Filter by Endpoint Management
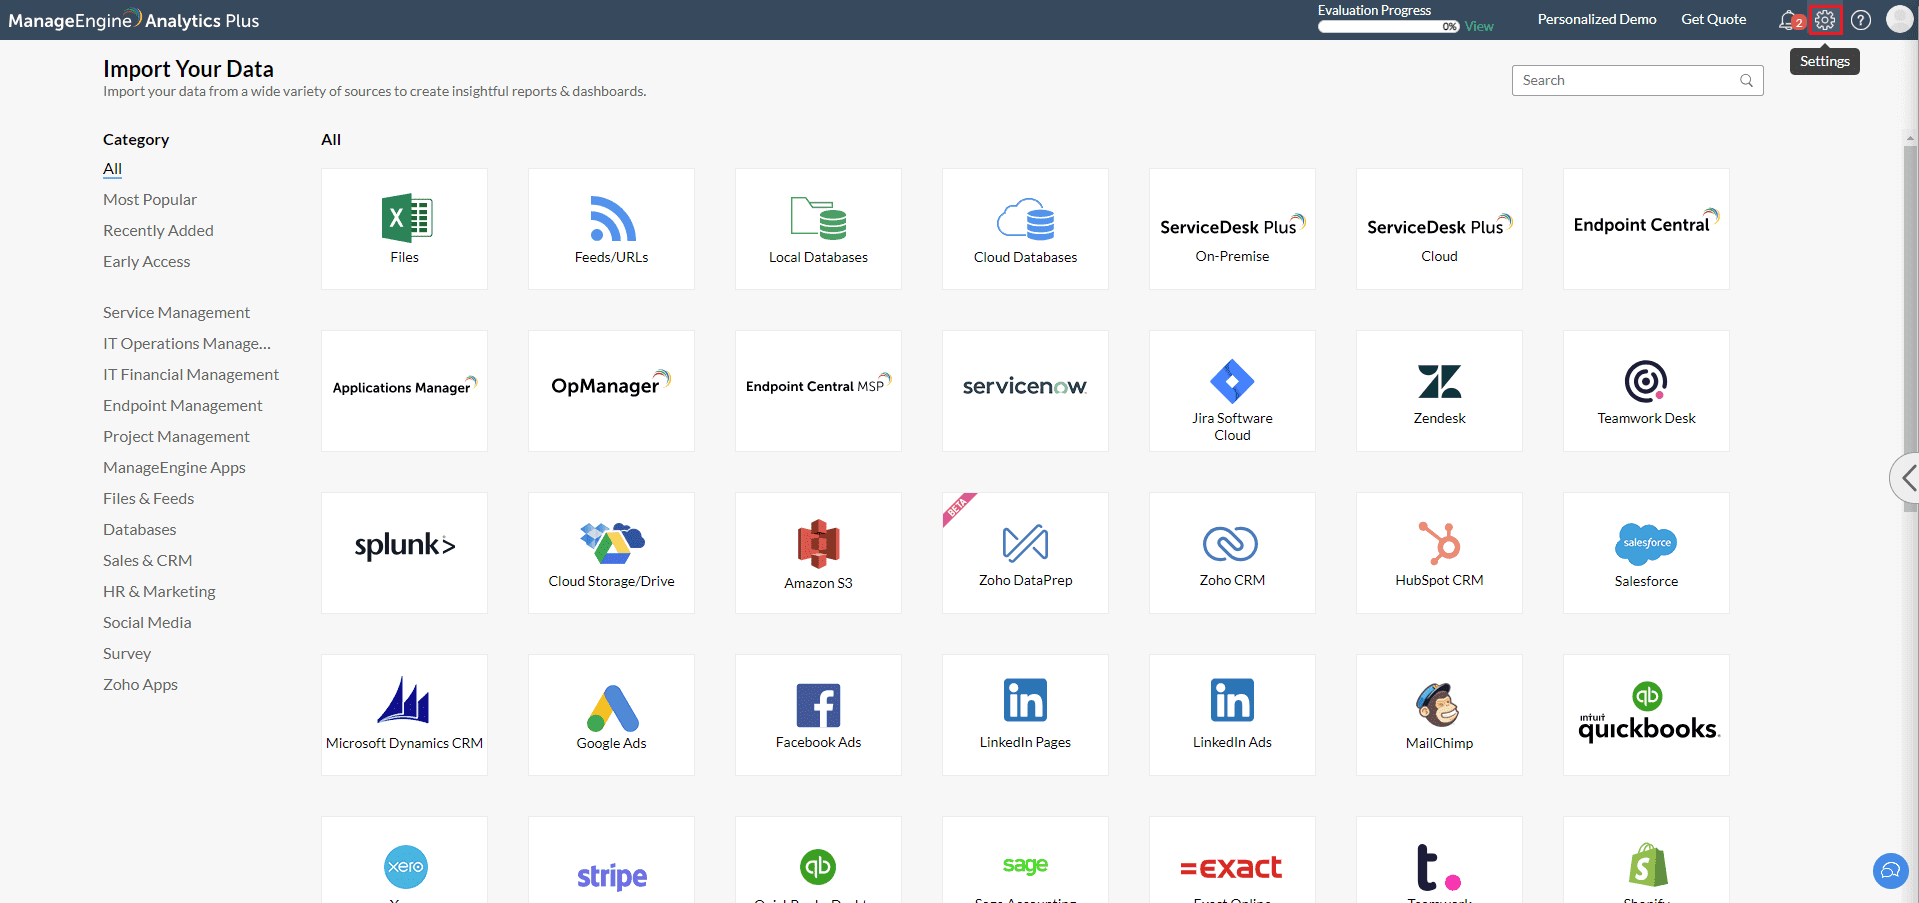Image resolution: width=1919 pixels, height=903 pixels. coord(182,406)
